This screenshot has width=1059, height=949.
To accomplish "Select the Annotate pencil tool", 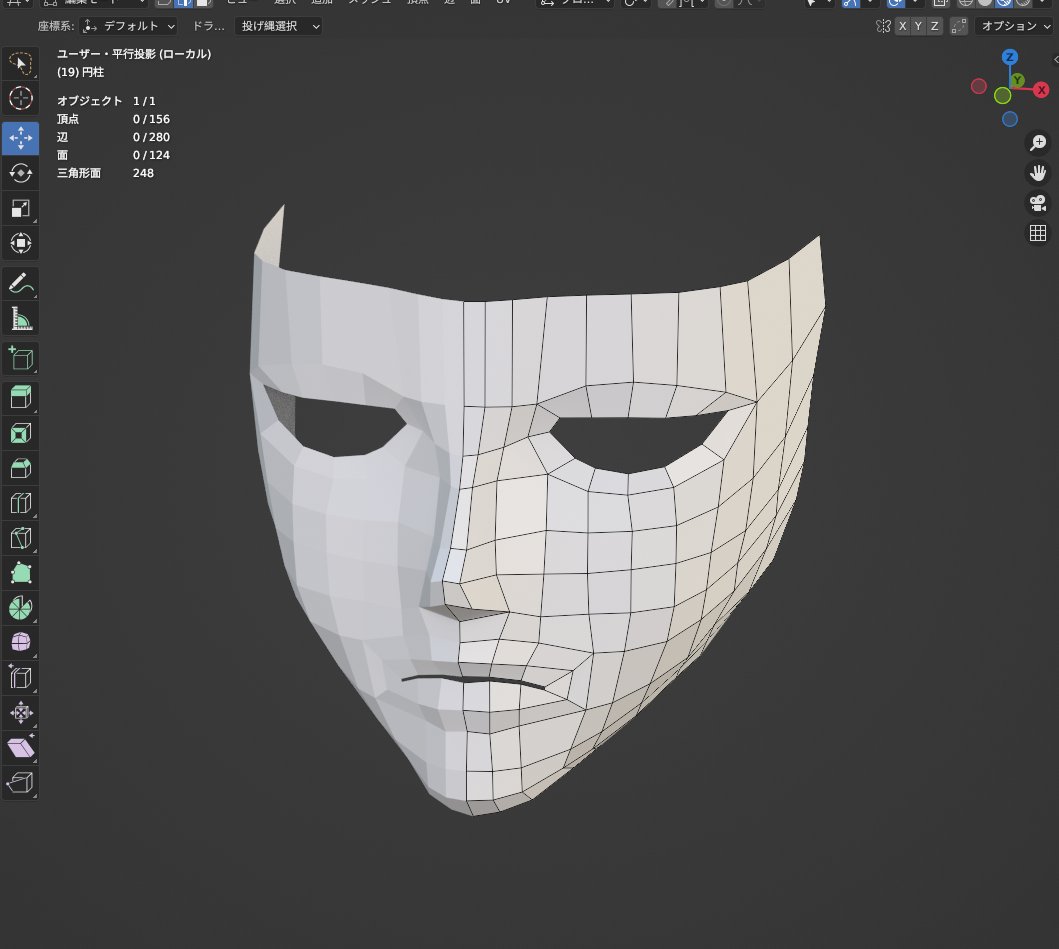I will (x=20, y=284).
